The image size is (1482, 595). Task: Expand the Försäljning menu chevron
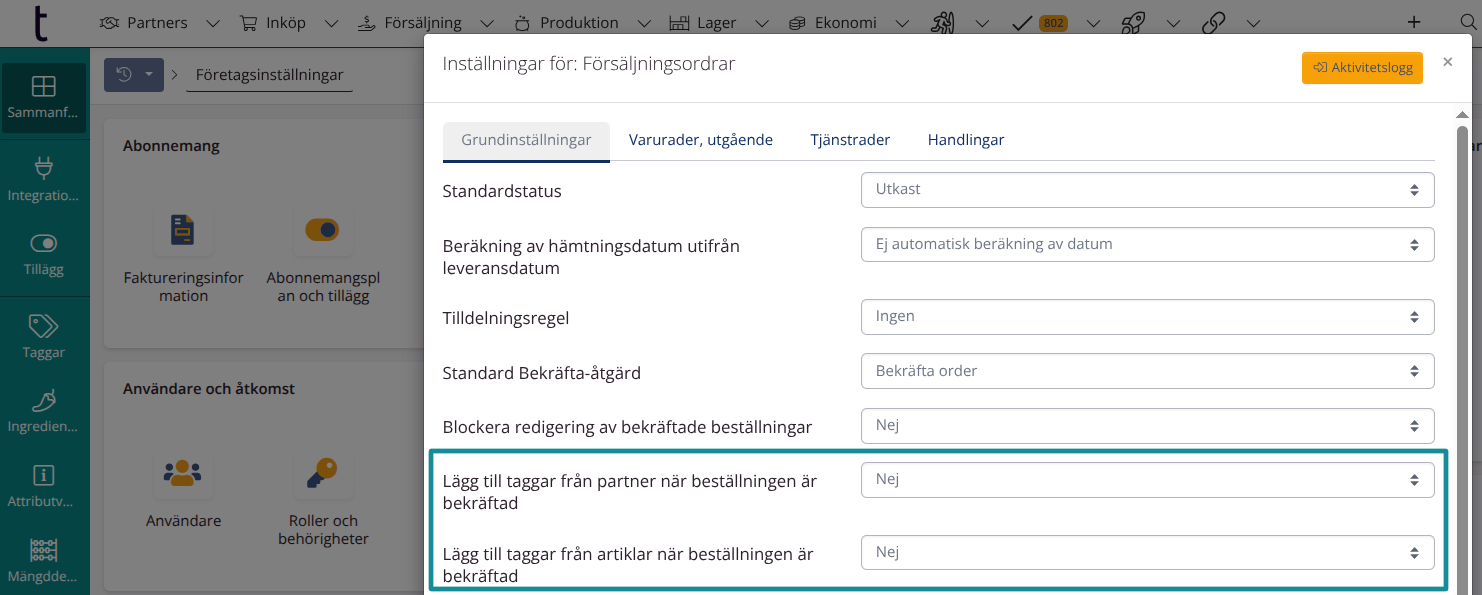487,22
